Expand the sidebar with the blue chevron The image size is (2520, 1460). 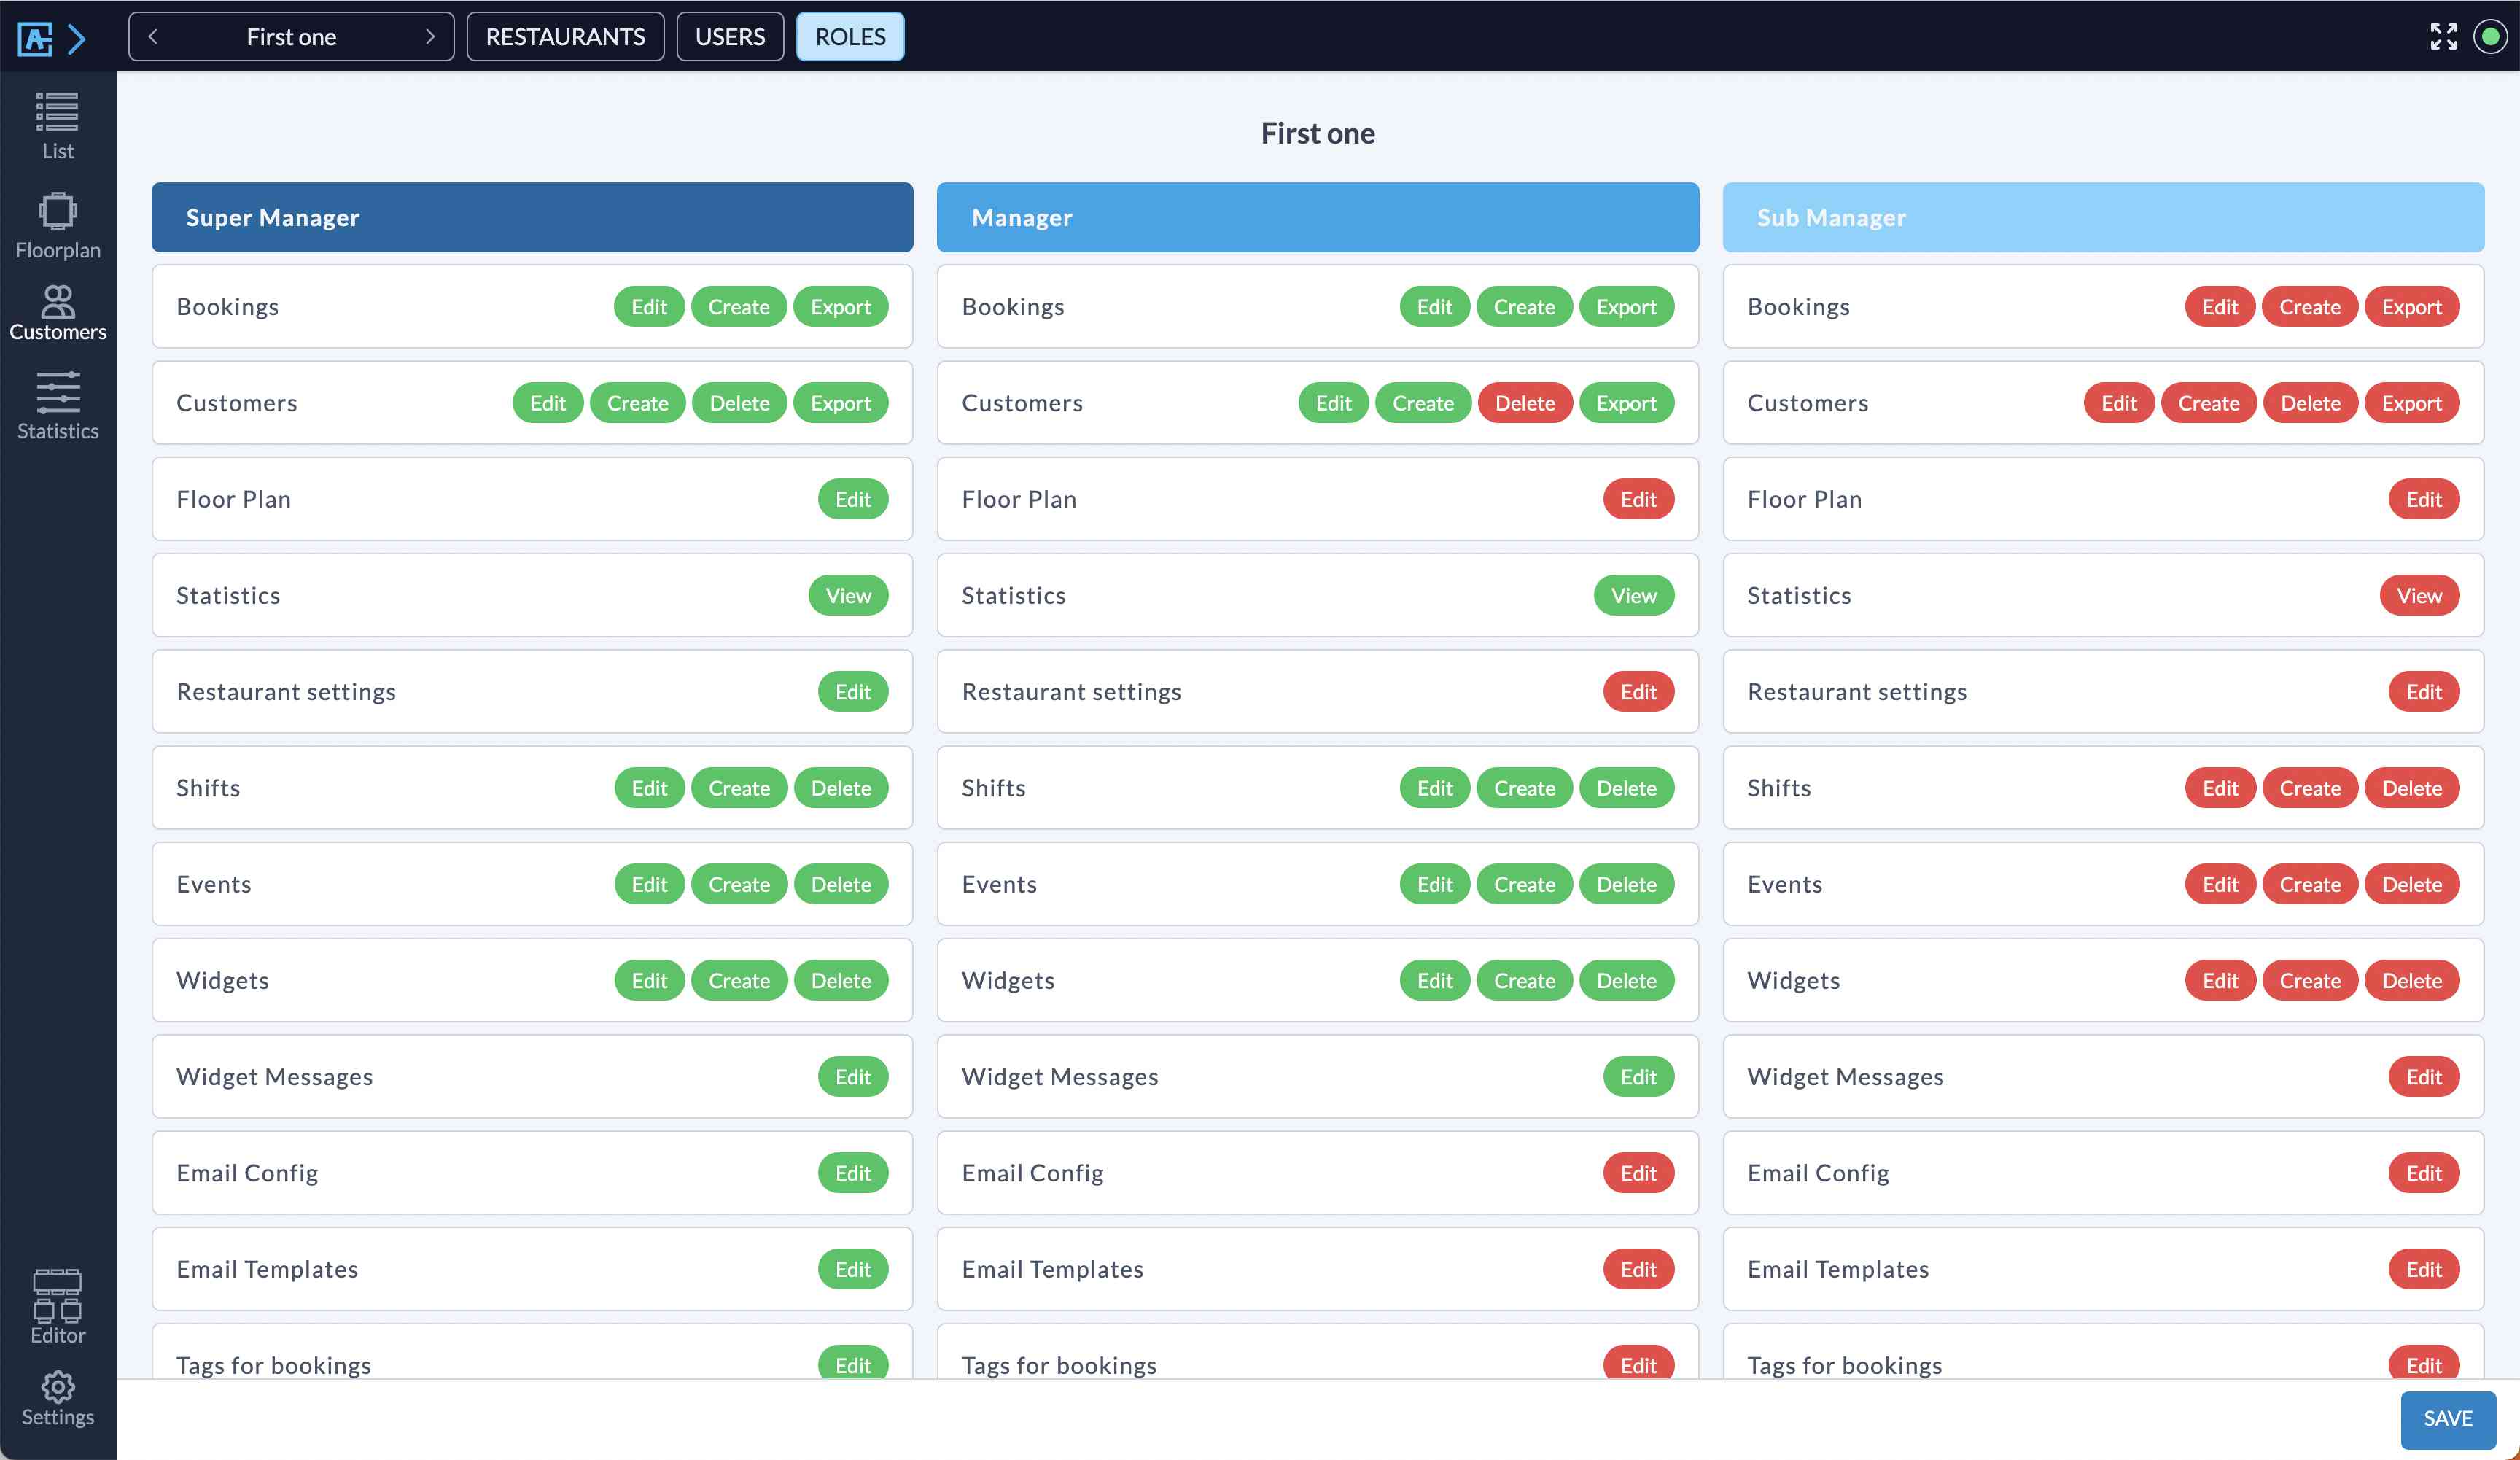click(x=77, y=38)
